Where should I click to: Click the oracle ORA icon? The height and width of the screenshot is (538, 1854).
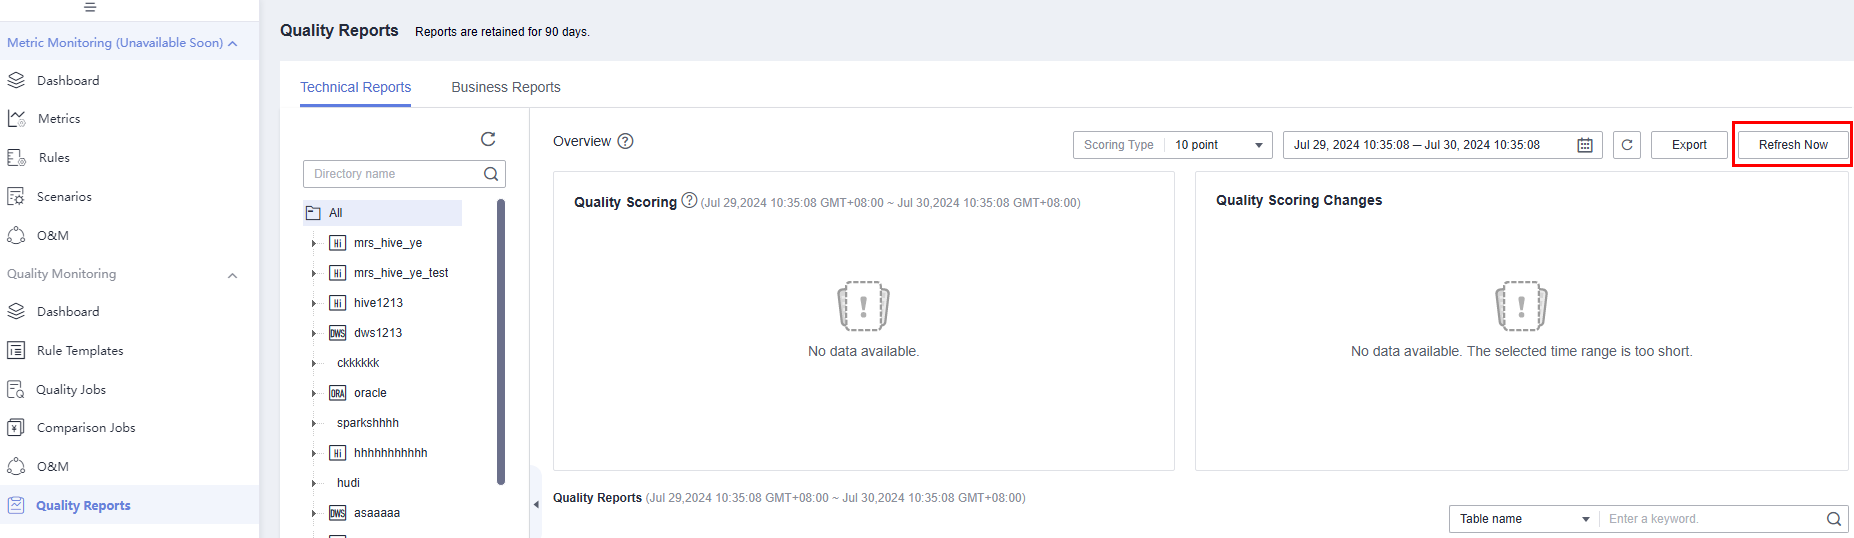tap(338, 393)
